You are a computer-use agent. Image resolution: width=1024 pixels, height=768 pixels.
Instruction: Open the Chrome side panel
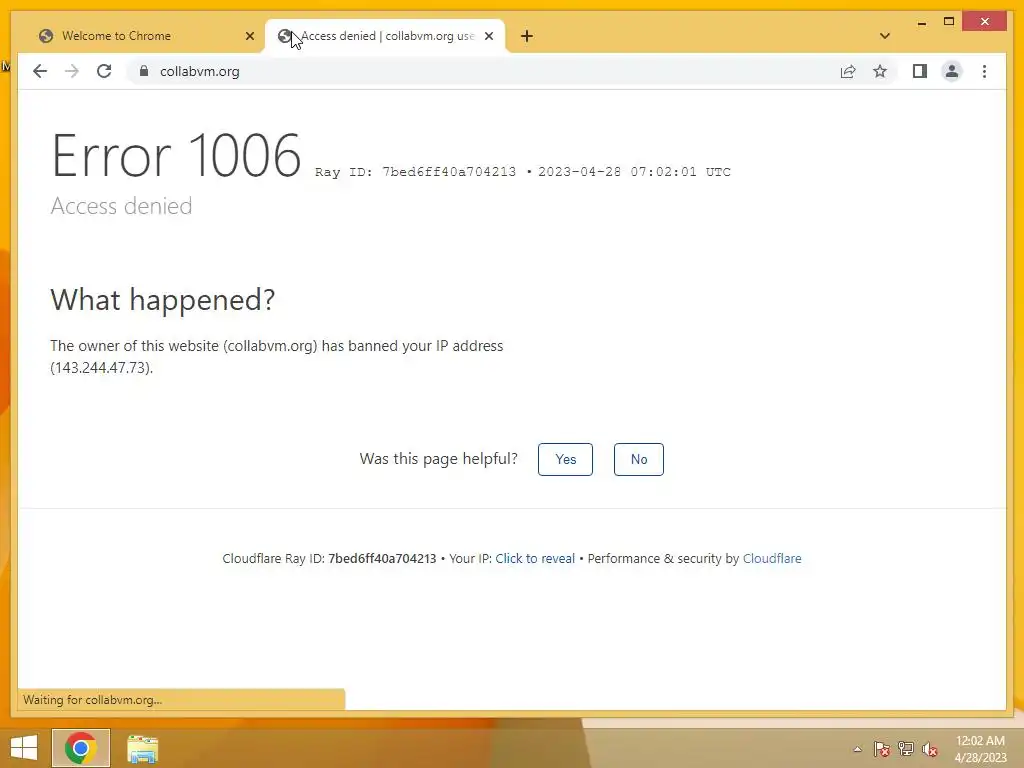(920, 71)
